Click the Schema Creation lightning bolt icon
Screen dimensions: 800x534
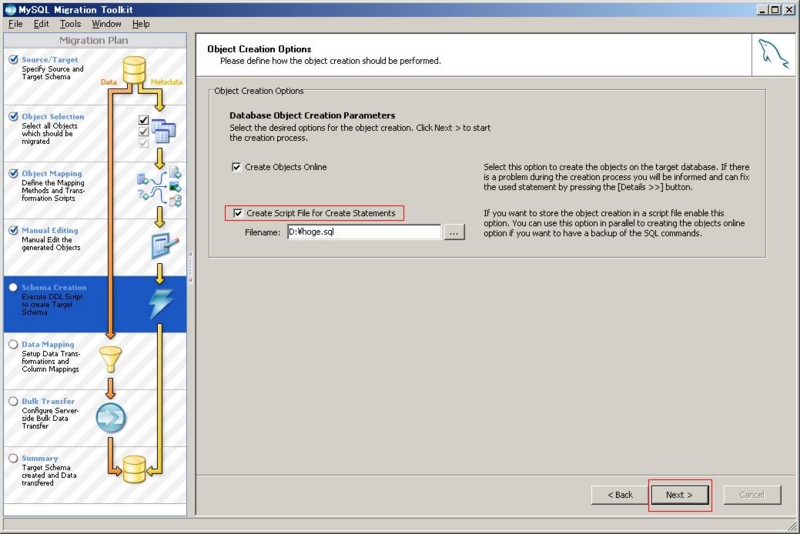click(161, 304)
